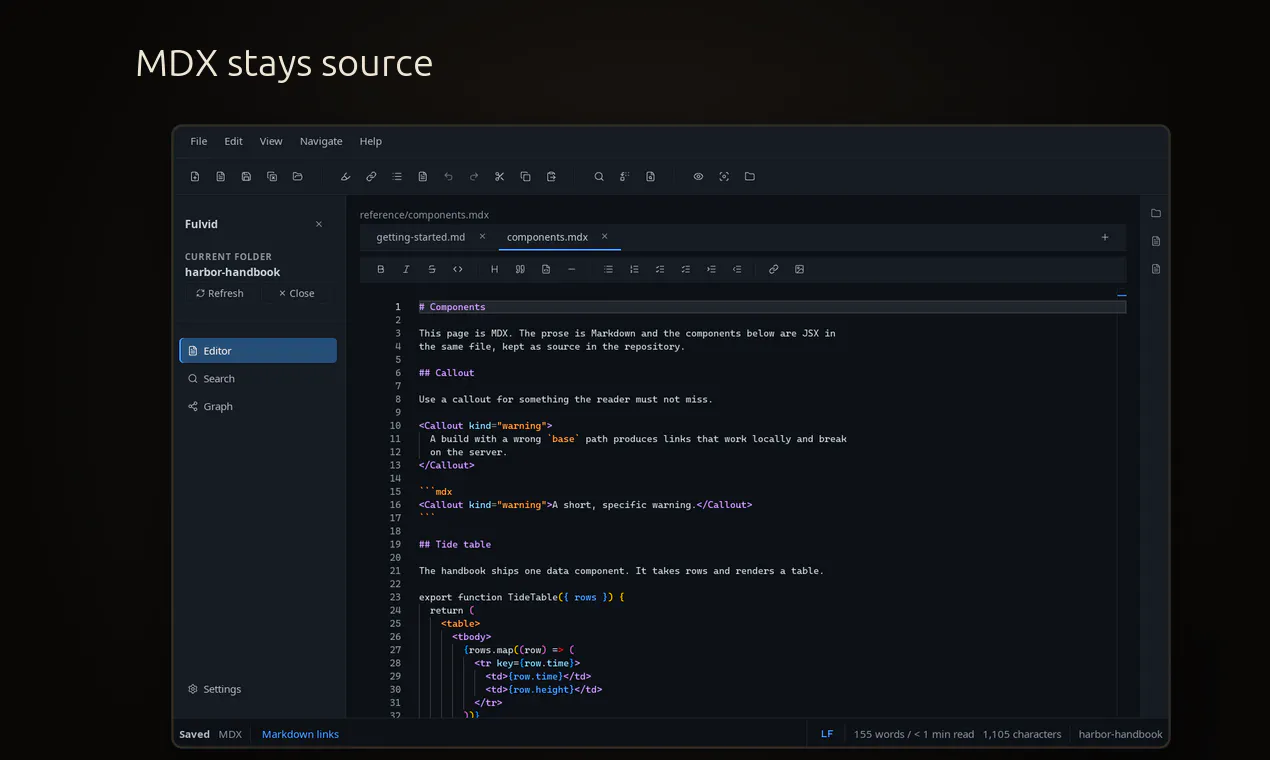The height and width of the screenshot is (760, 1270).
Task: Click the focus mode icon beside the eye
Action: pyautogui.click(x=724, y=177)
